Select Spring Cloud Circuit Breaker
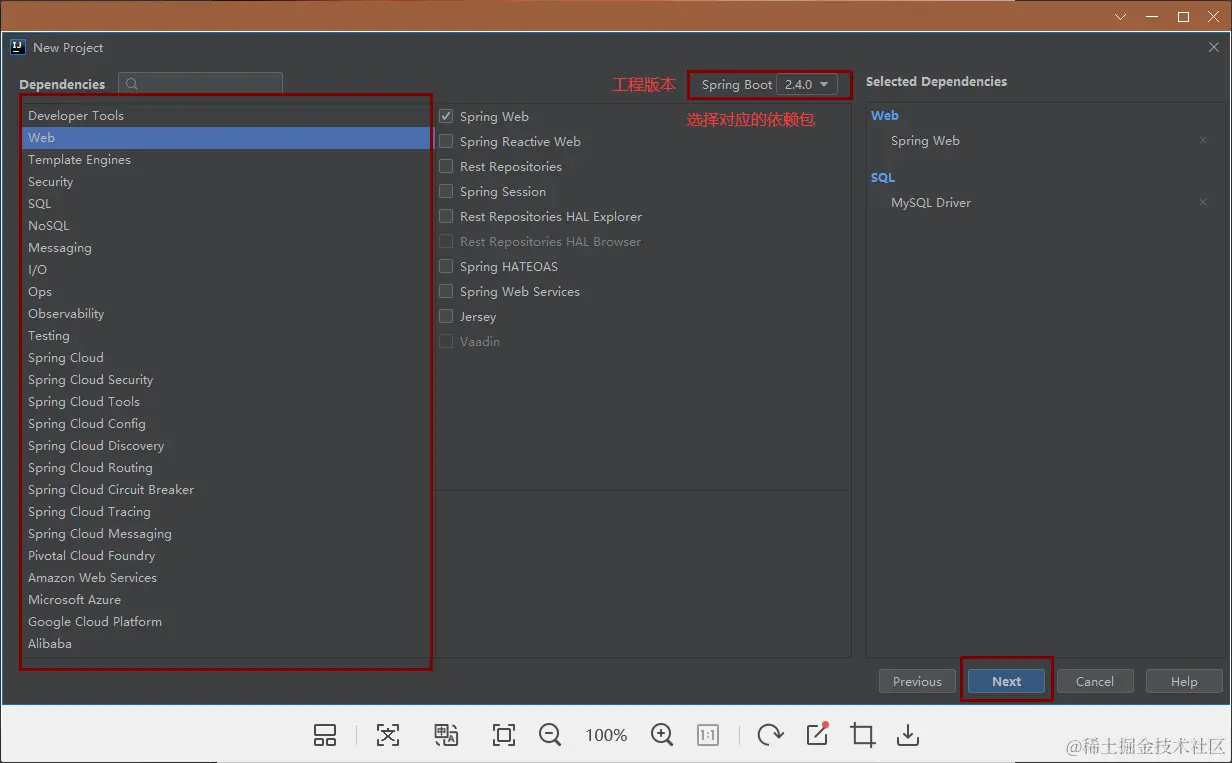 [x=226, y=490]
